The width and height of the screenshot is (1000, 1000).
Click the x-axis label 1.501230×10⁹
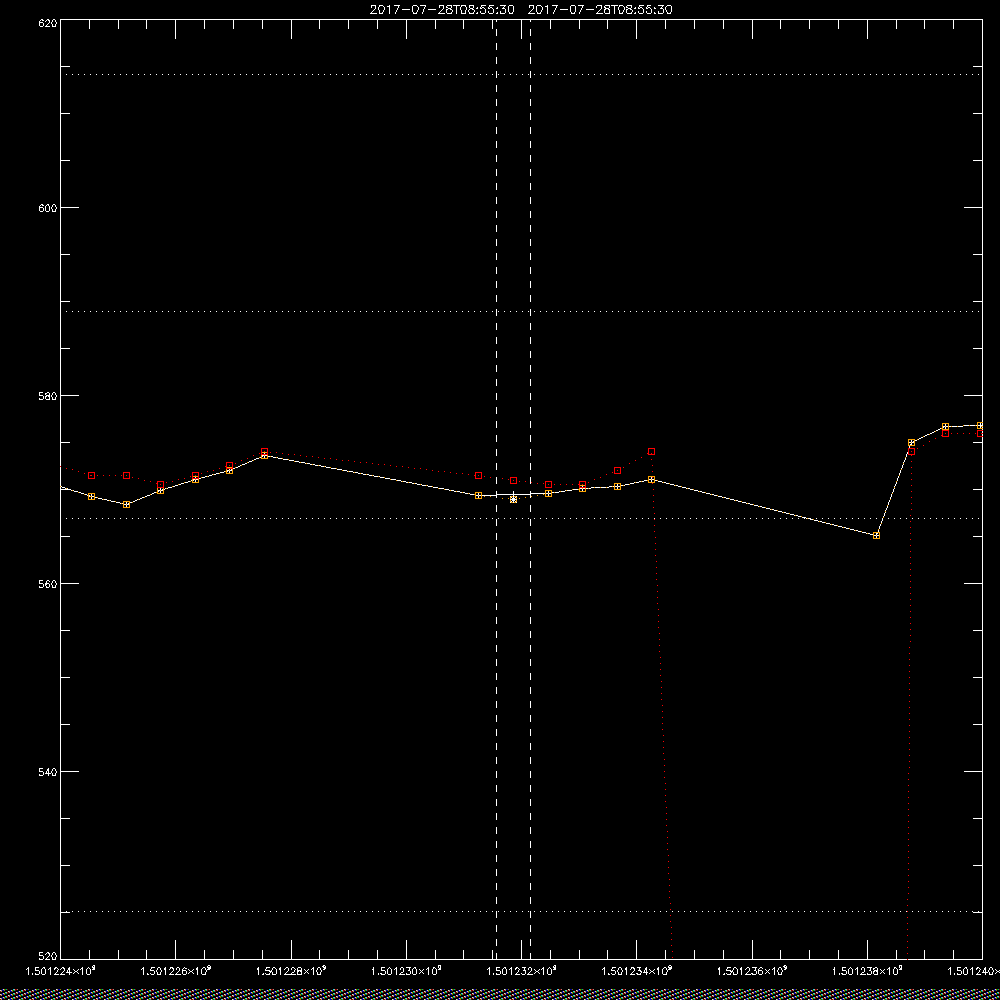(x=406, y=971)
